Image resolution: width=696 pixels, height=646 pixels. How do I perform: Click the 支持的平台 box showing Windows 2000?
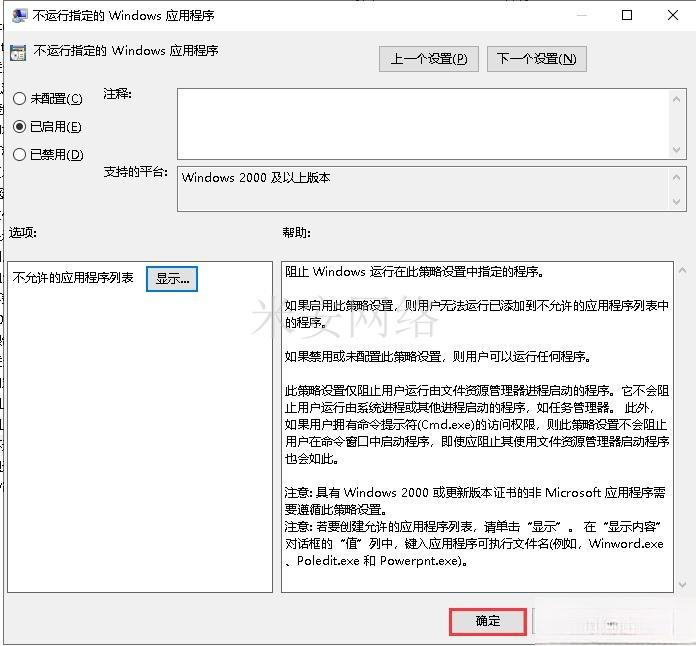424,189
